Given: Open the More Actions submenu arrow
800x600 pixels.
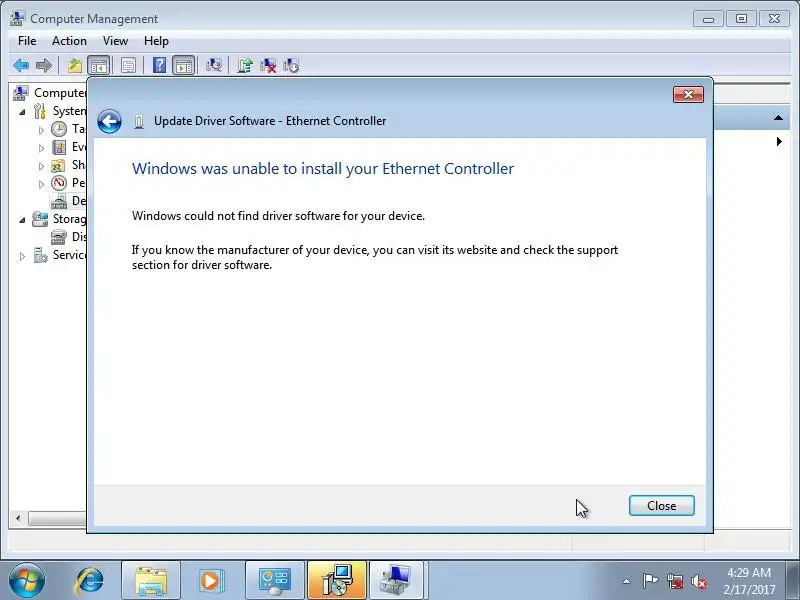Looking at the screenshot, I should pyautogui.click(x=779, y=141).
